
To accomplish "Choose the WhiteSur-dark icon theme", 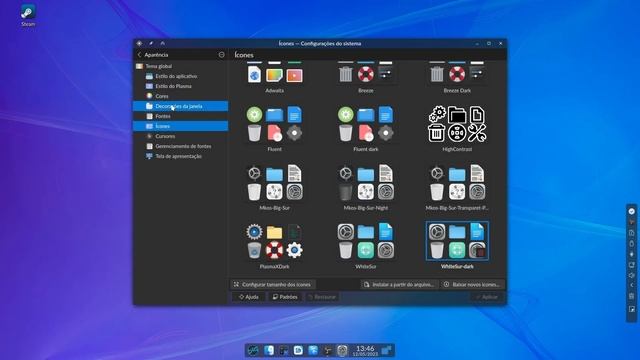I will [457, 246].
